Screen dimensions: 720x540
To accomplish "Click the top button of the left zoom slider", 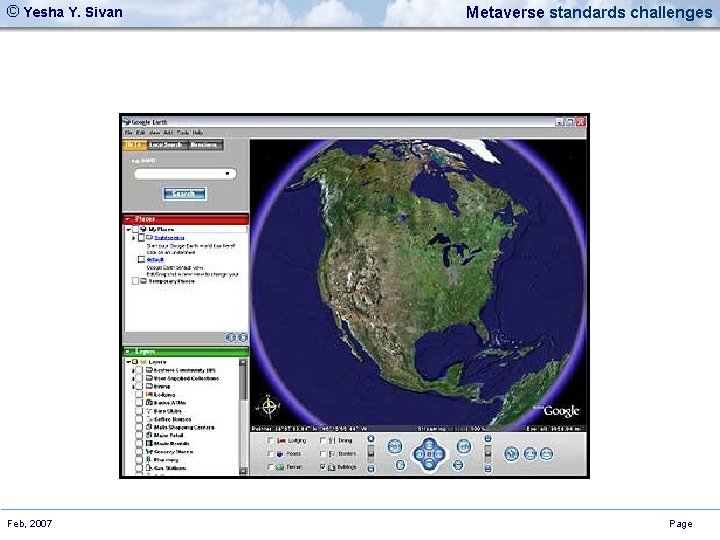I will click(371, 439).
